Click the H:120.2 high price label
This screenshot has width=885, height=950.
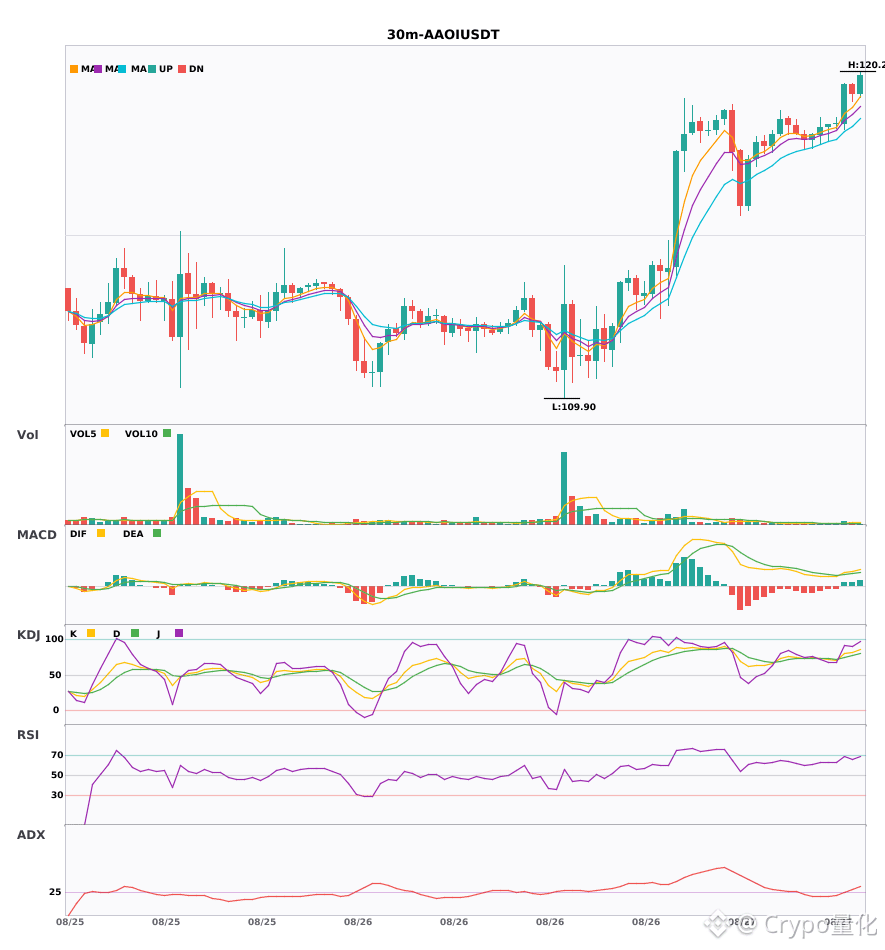[x=866, y=65]
